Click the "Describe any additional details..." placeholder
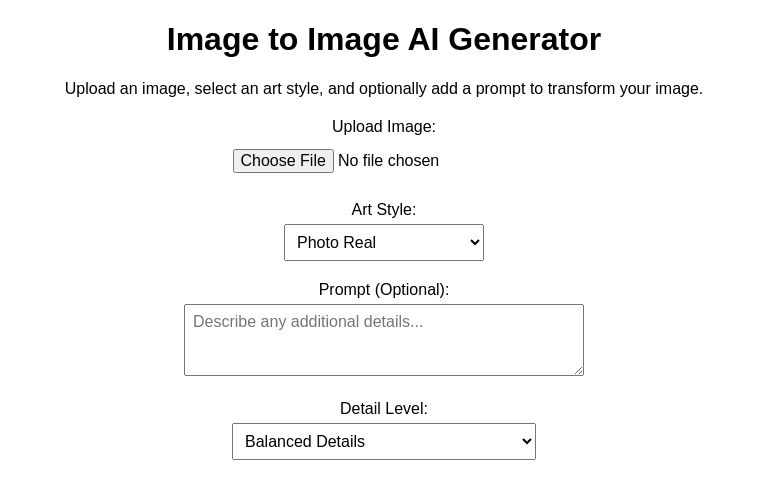 click(308, 322)
